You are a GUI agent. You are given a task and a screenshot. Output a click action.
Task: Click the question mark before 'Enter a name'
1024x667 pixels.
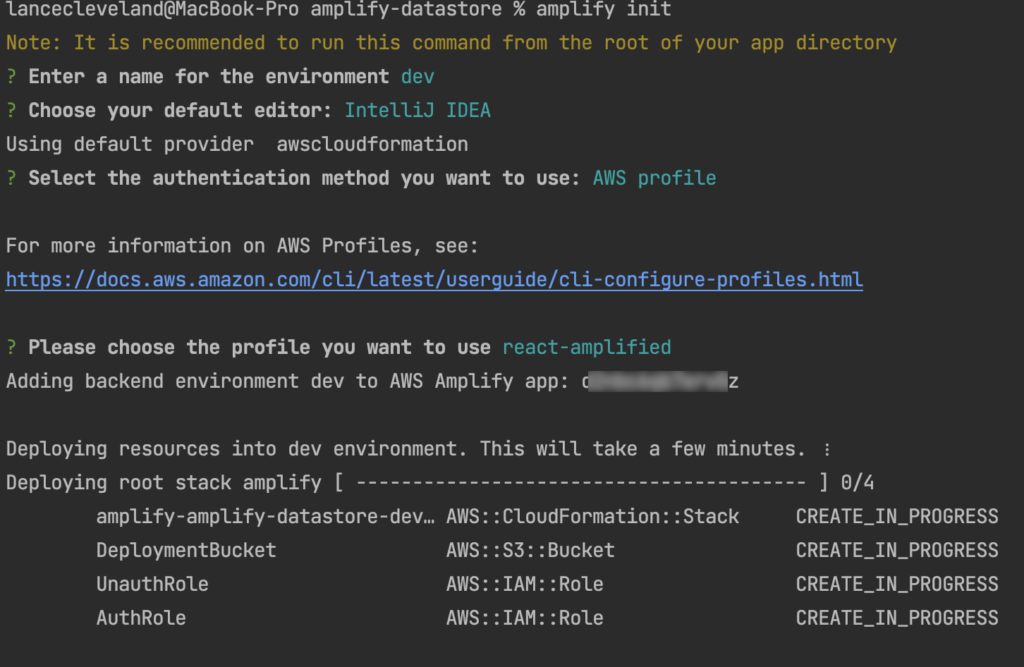[11, 77]
